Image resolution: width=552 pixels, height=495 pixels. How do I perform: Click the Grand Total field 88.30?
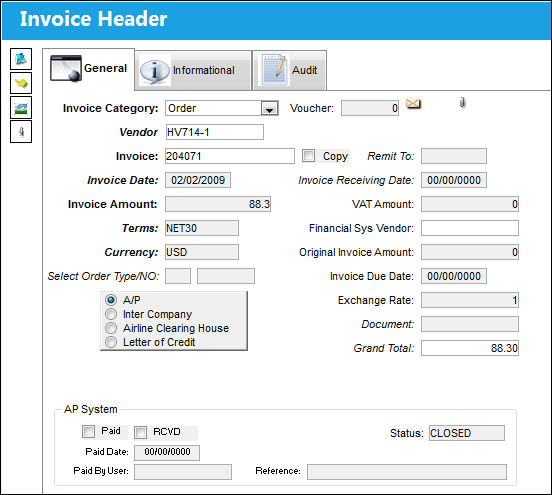point(470,348)
